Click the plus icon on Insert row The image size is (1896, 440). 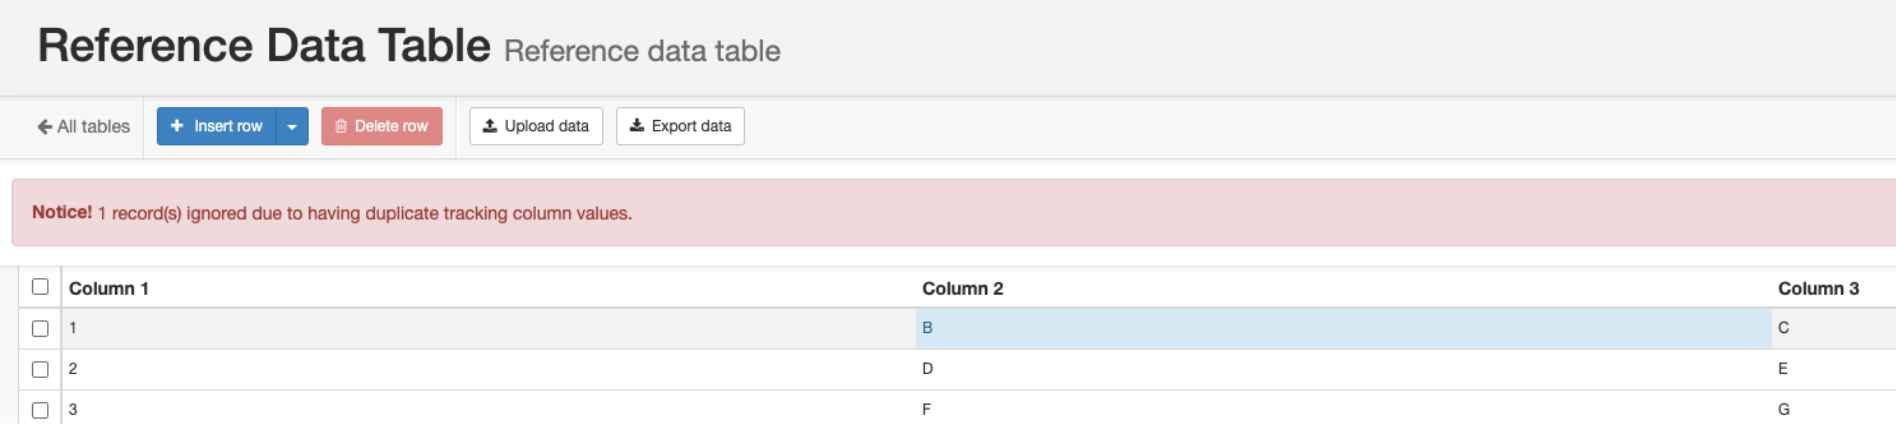pyautogui.click(x=177, y=126)
